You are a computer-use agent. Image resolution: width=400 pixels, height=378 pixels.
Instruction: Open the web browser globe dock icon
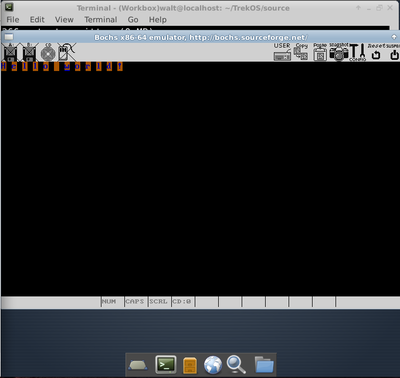[213, 365]
